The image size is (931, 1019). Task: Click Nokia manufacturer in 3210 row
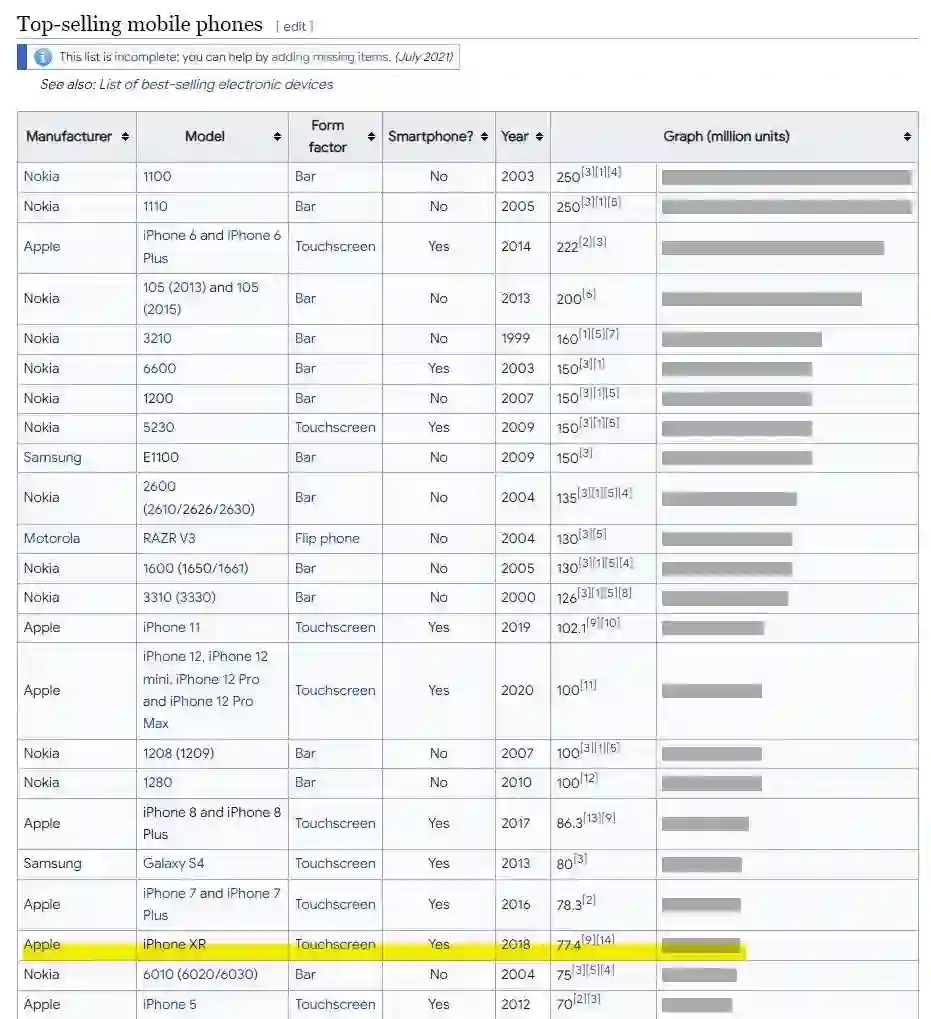tap(42, 339)
